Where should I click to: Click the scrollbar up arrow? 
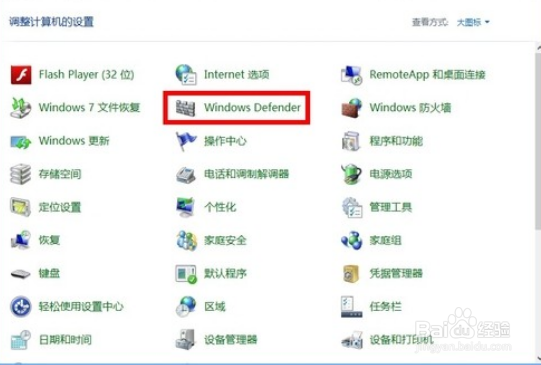539,47
